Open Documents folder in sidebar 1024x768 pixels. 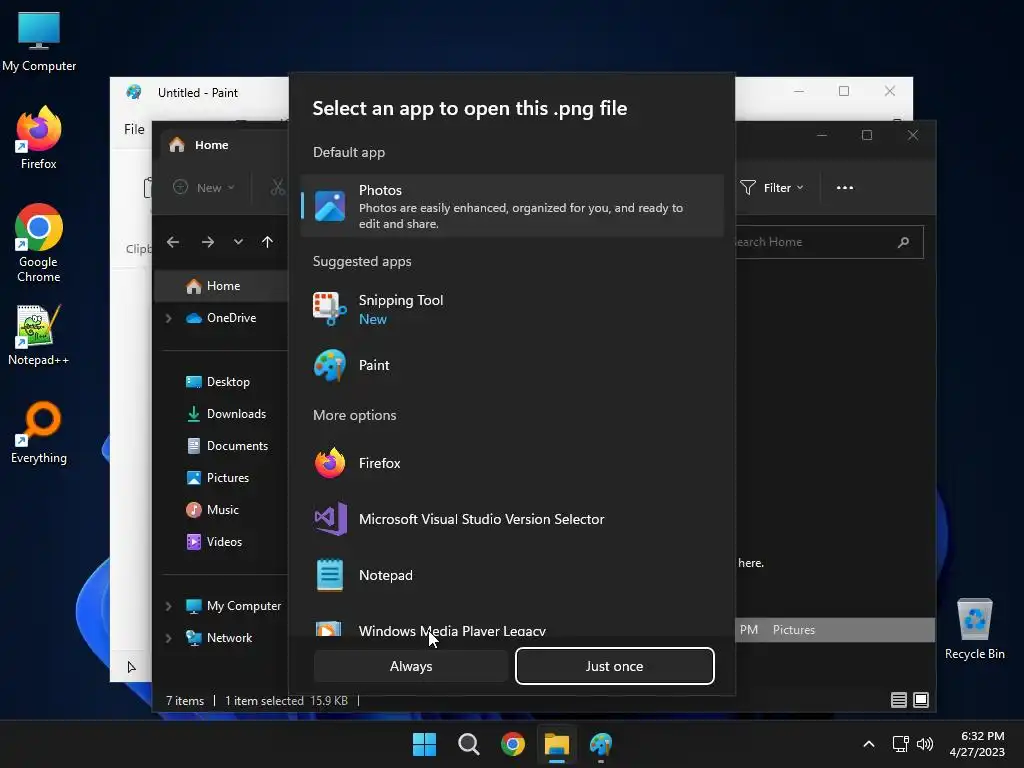(x=227, y=446)
